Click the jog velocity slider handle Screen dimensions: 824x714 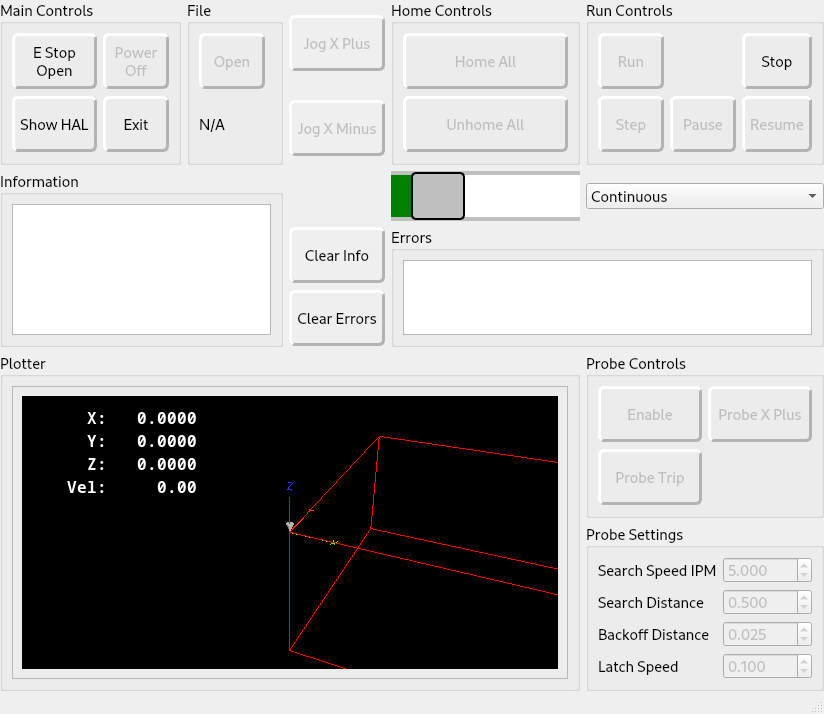click(x=438, y=196)
